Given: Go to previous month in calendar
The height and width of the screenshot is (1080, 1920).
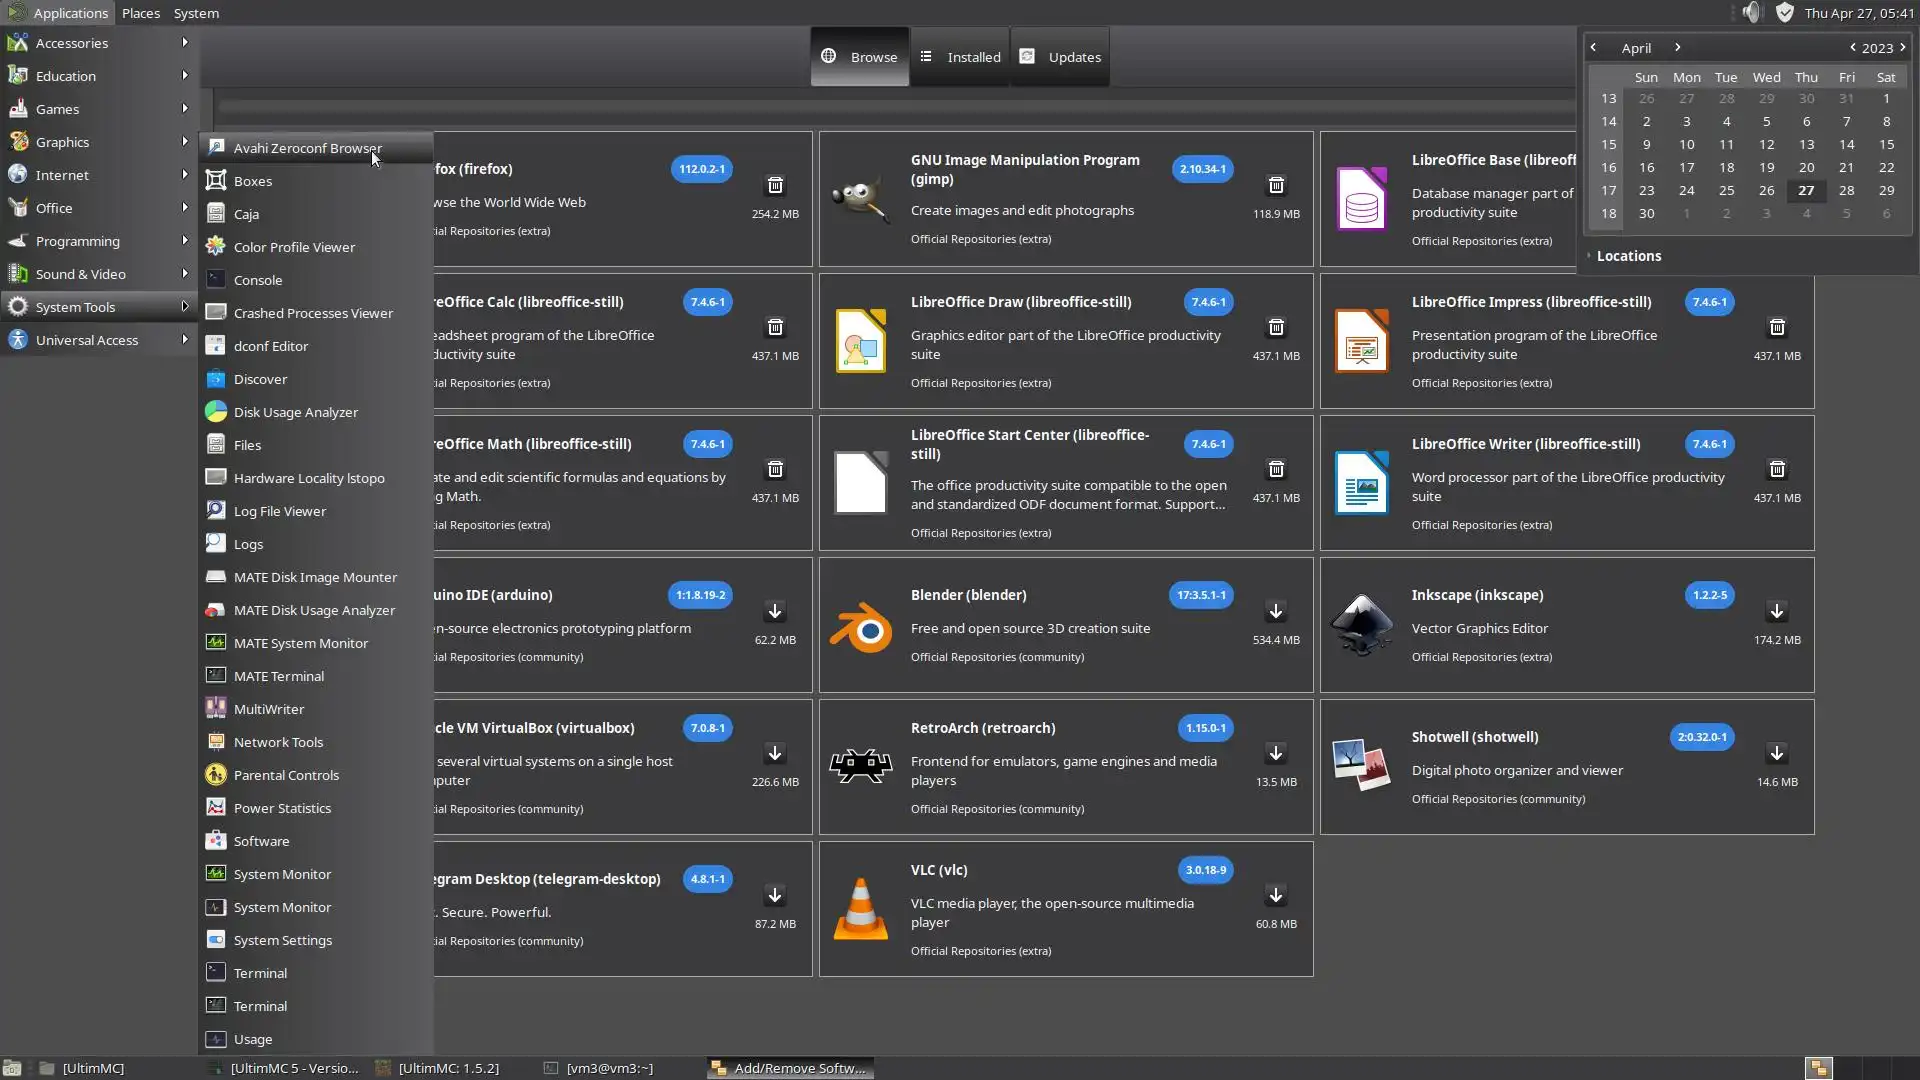Looking at the screenshot, I should pyautogui.click(x=1593, y=47).
